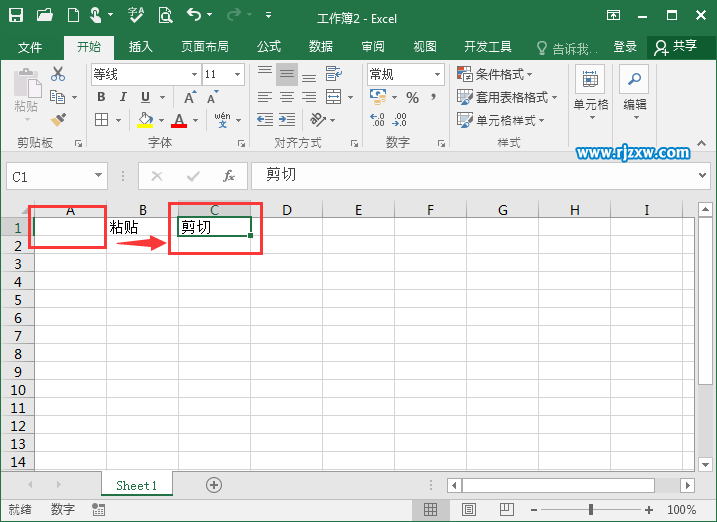Open the File (文件) tab
The width and height of the screenshot is (717, 522).
(x=30, y=47)
